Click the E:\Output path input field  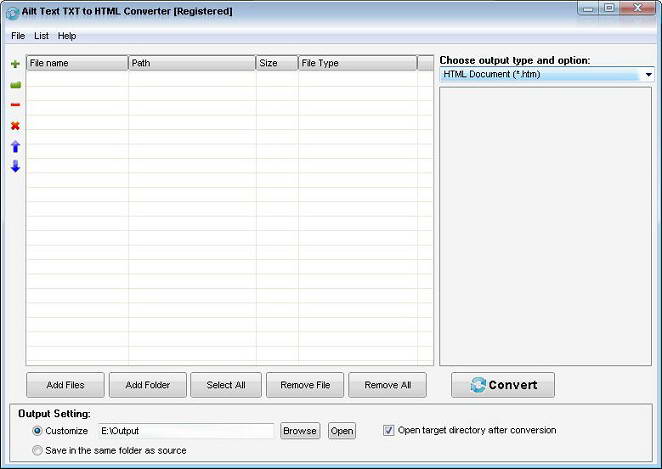pos(186,431)
